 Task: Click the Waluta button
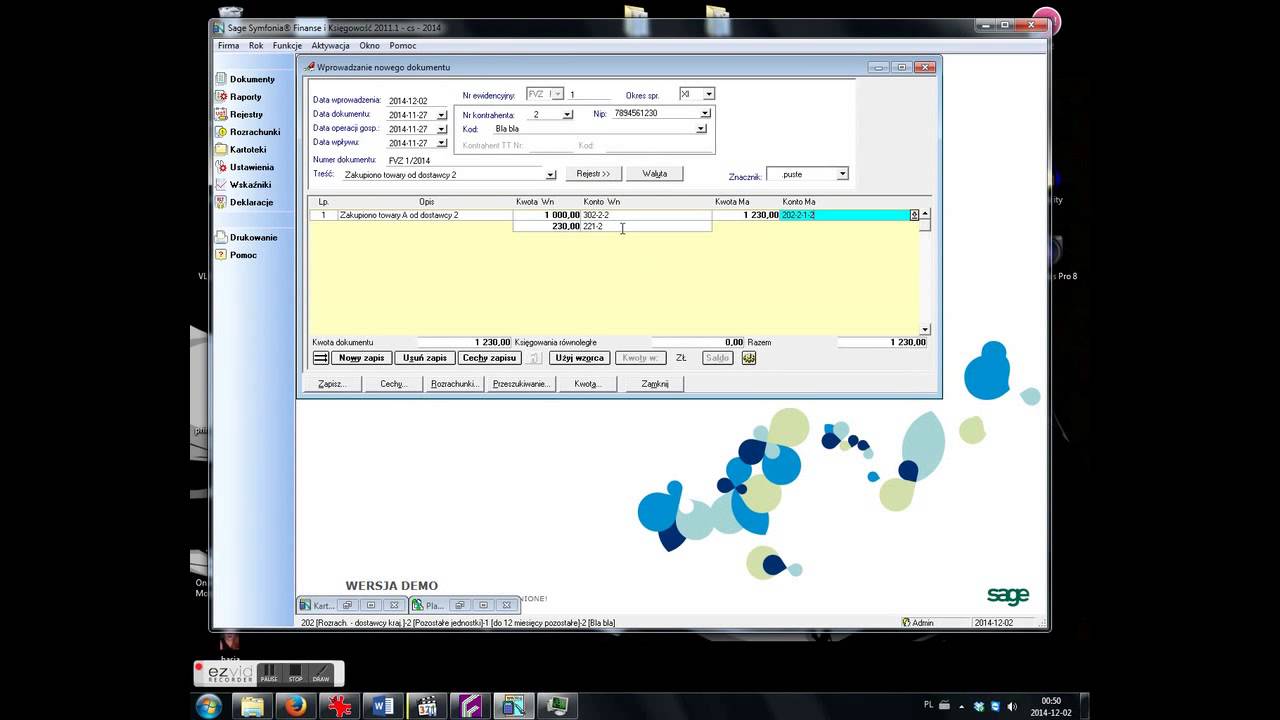pos(655,174)
